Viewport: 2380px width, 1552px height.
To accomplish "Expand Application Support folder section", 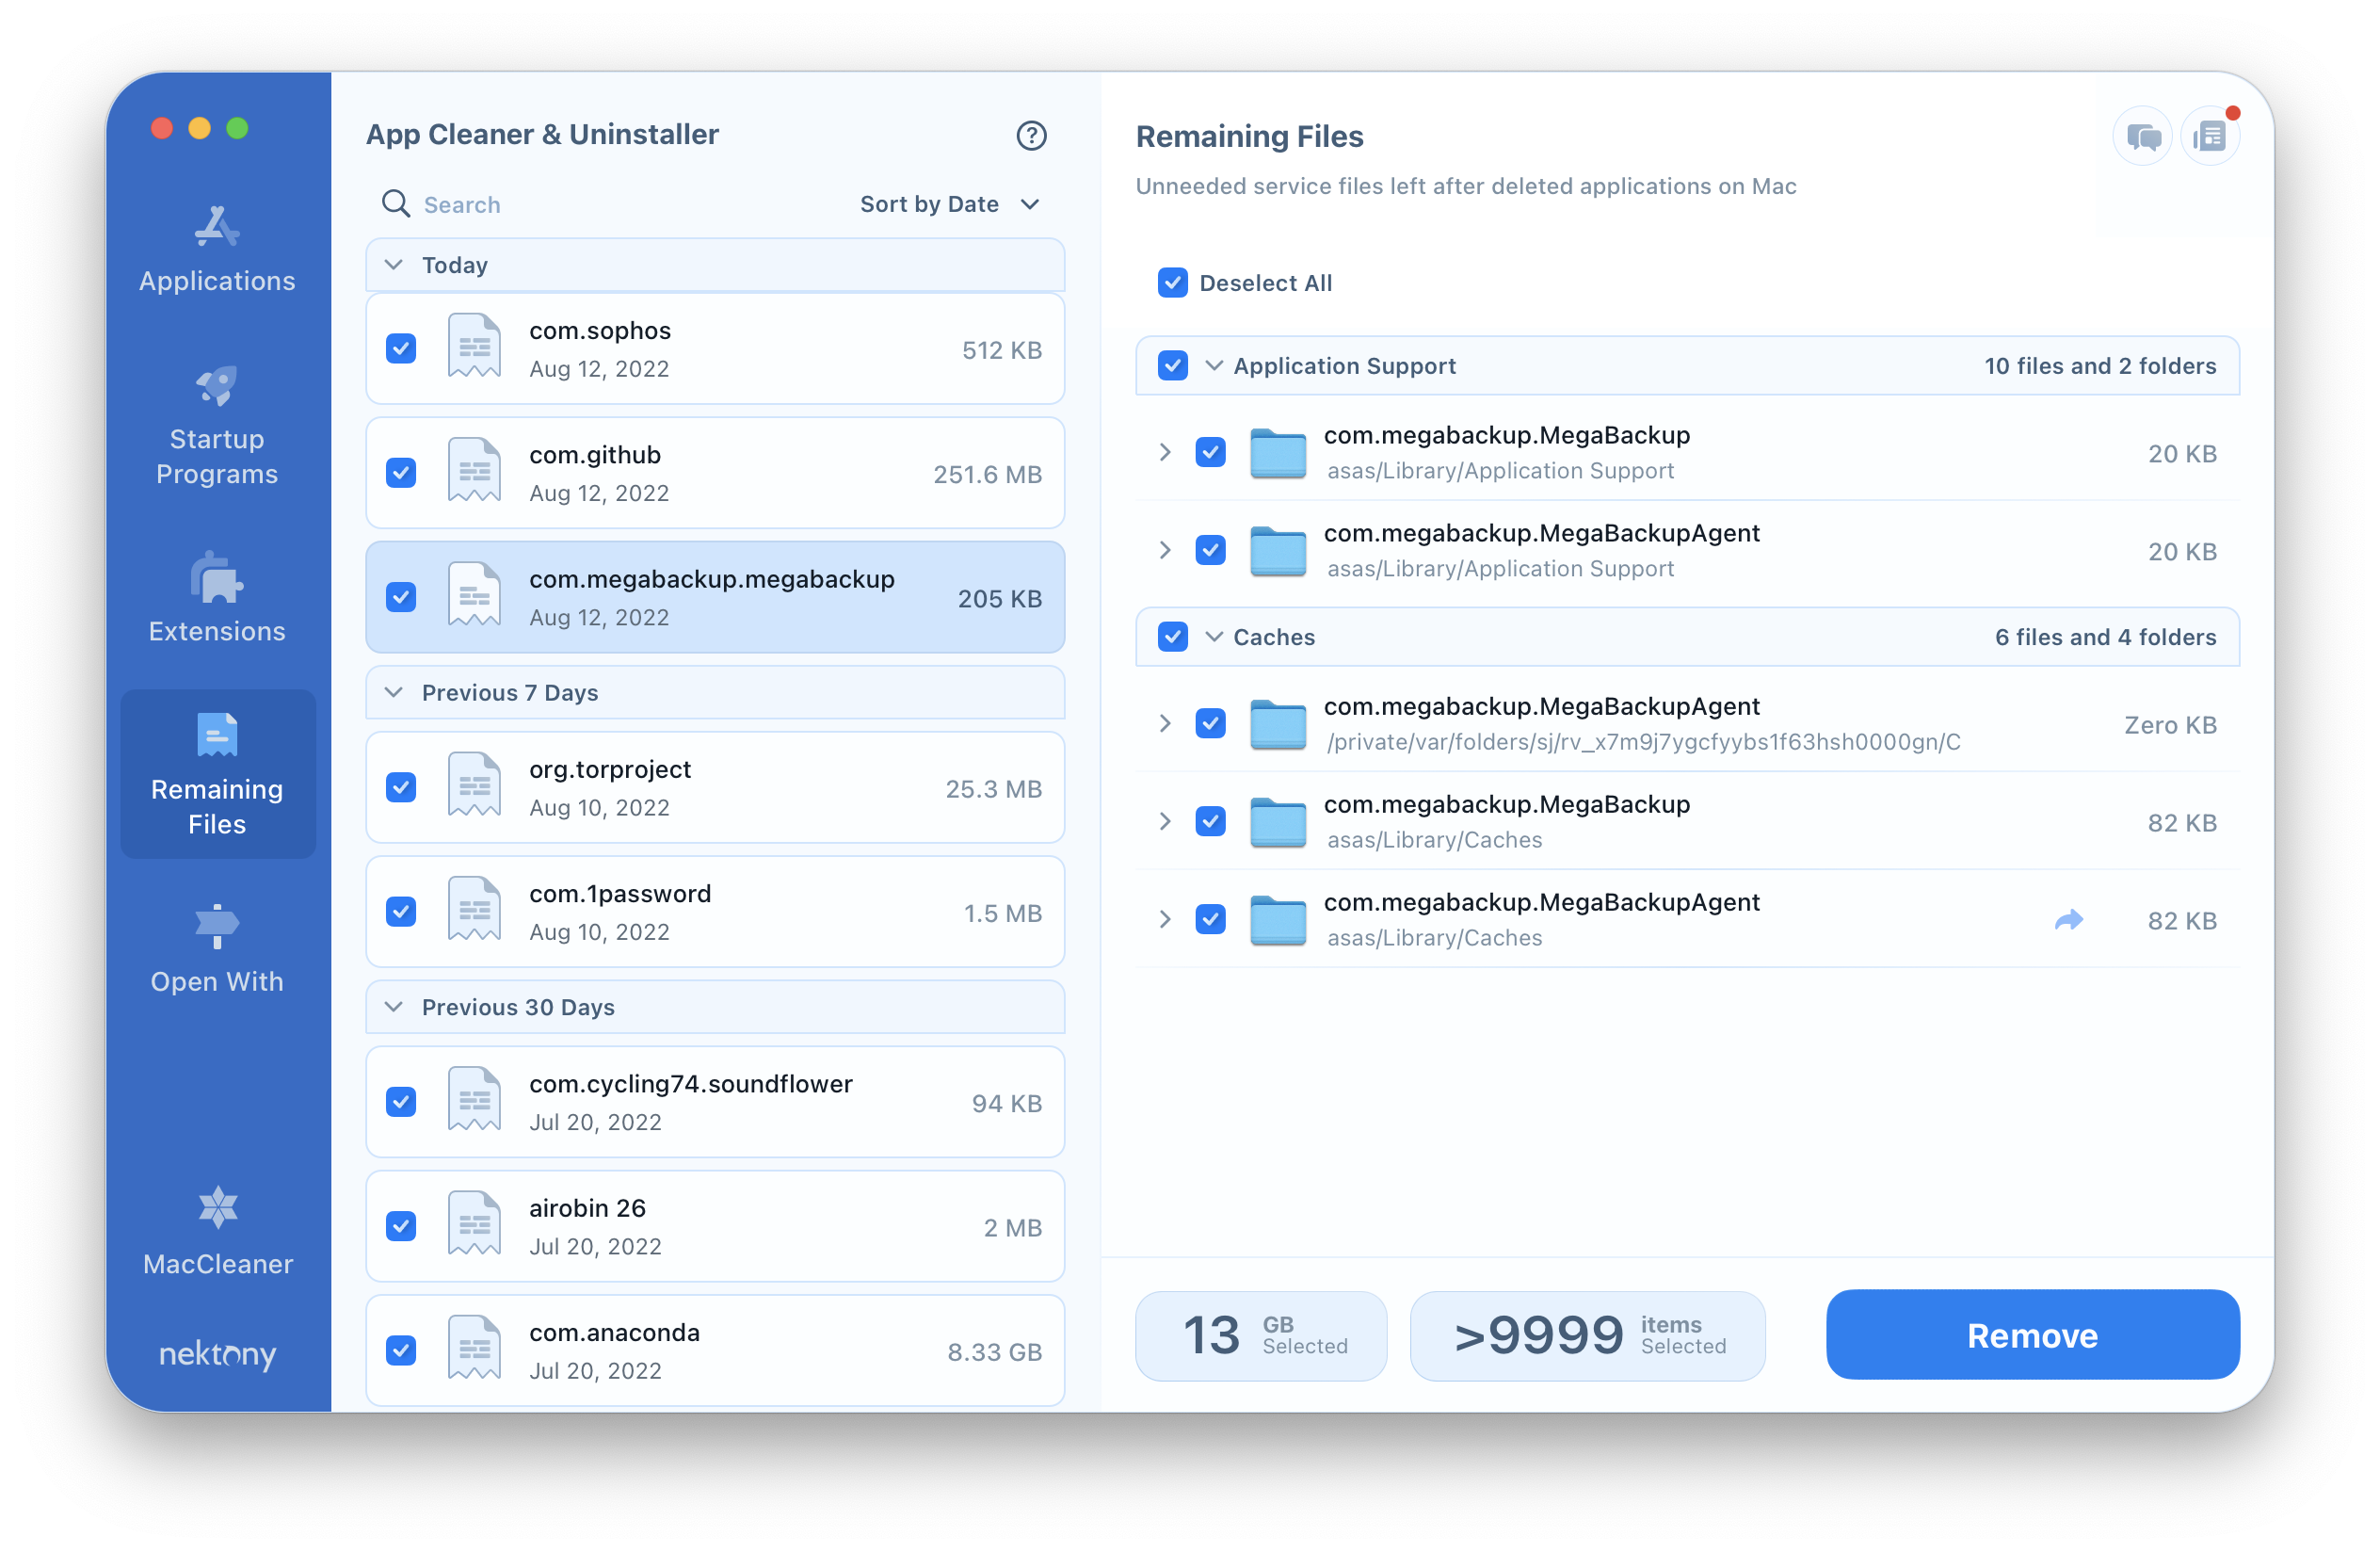I will point(1214,364).
